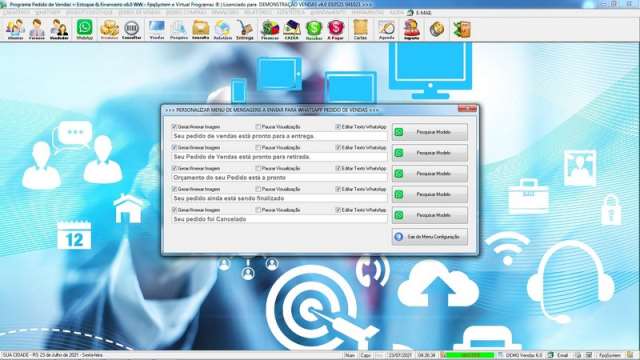Open the A Pagar red dollar icon
This screenshot has width=640, height=360.
coord(336,29)
